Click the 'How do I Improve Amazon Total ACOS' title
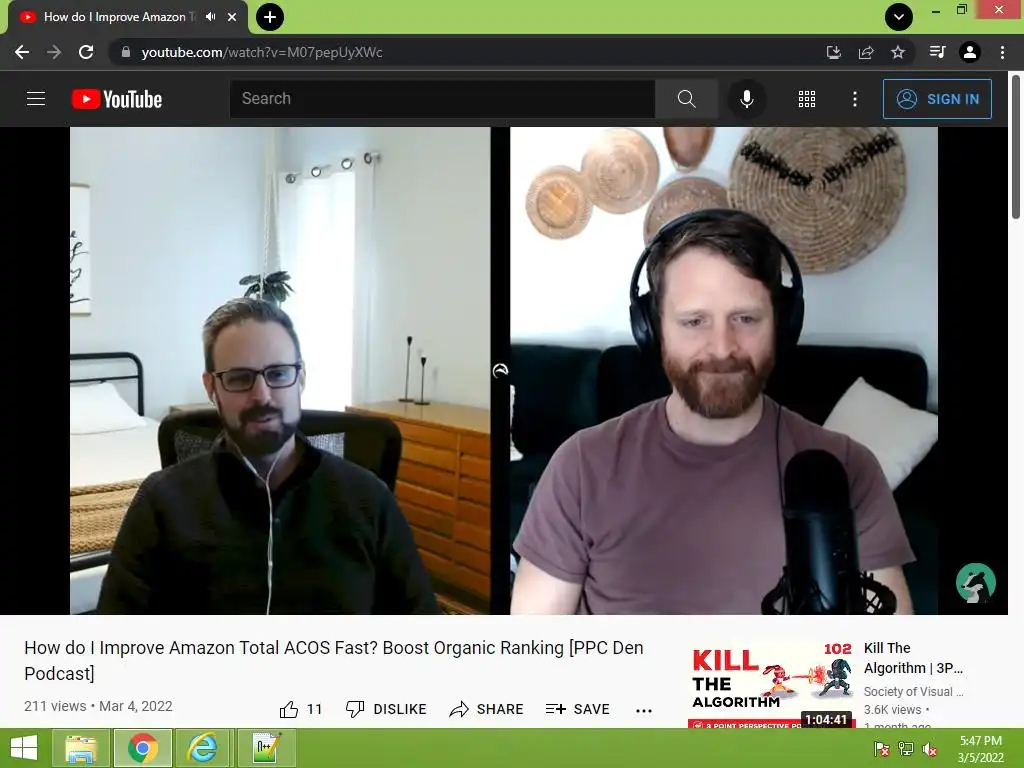The image size is (1024, 768). tap(334, 660)
